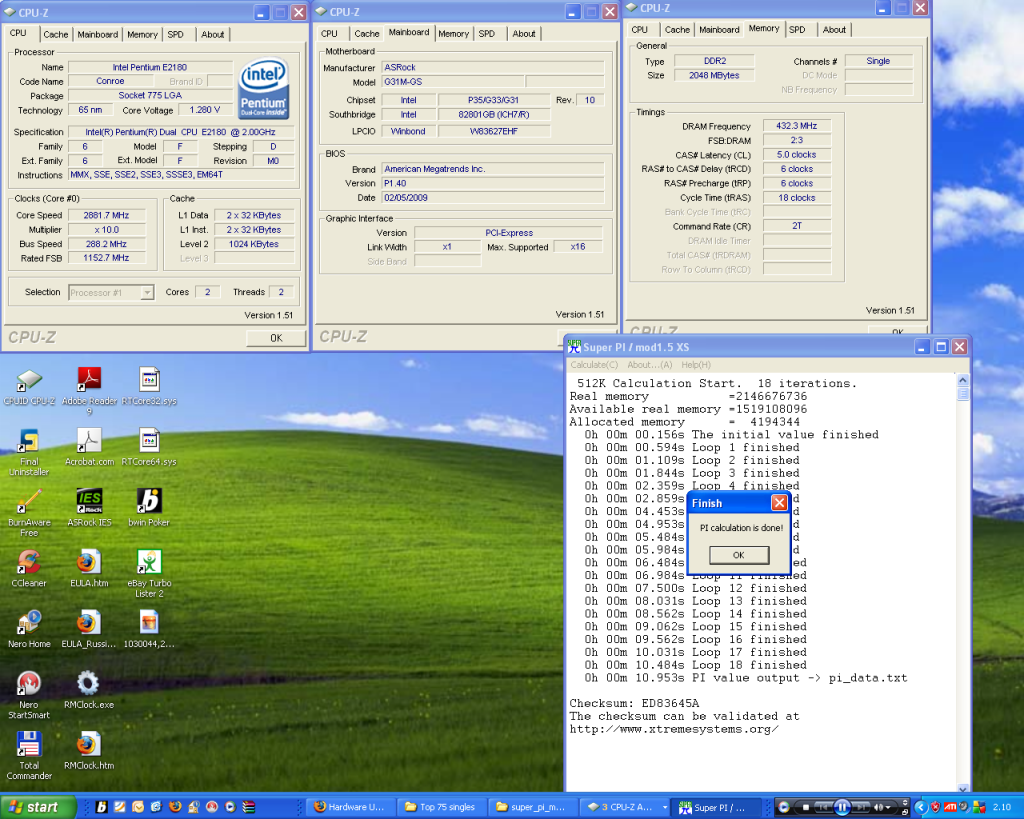Select the CCleaner desktop icon

[29, 562]
